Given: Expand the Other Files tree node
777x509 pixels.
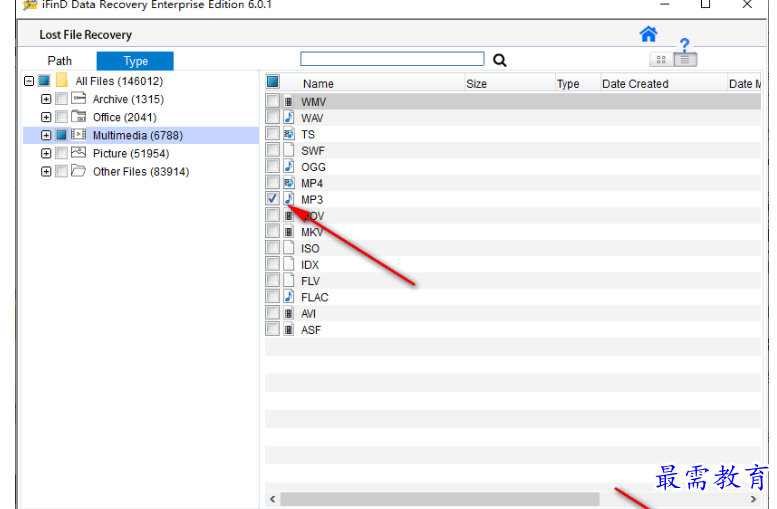Looking at the screenshot, I should point(46,172).
